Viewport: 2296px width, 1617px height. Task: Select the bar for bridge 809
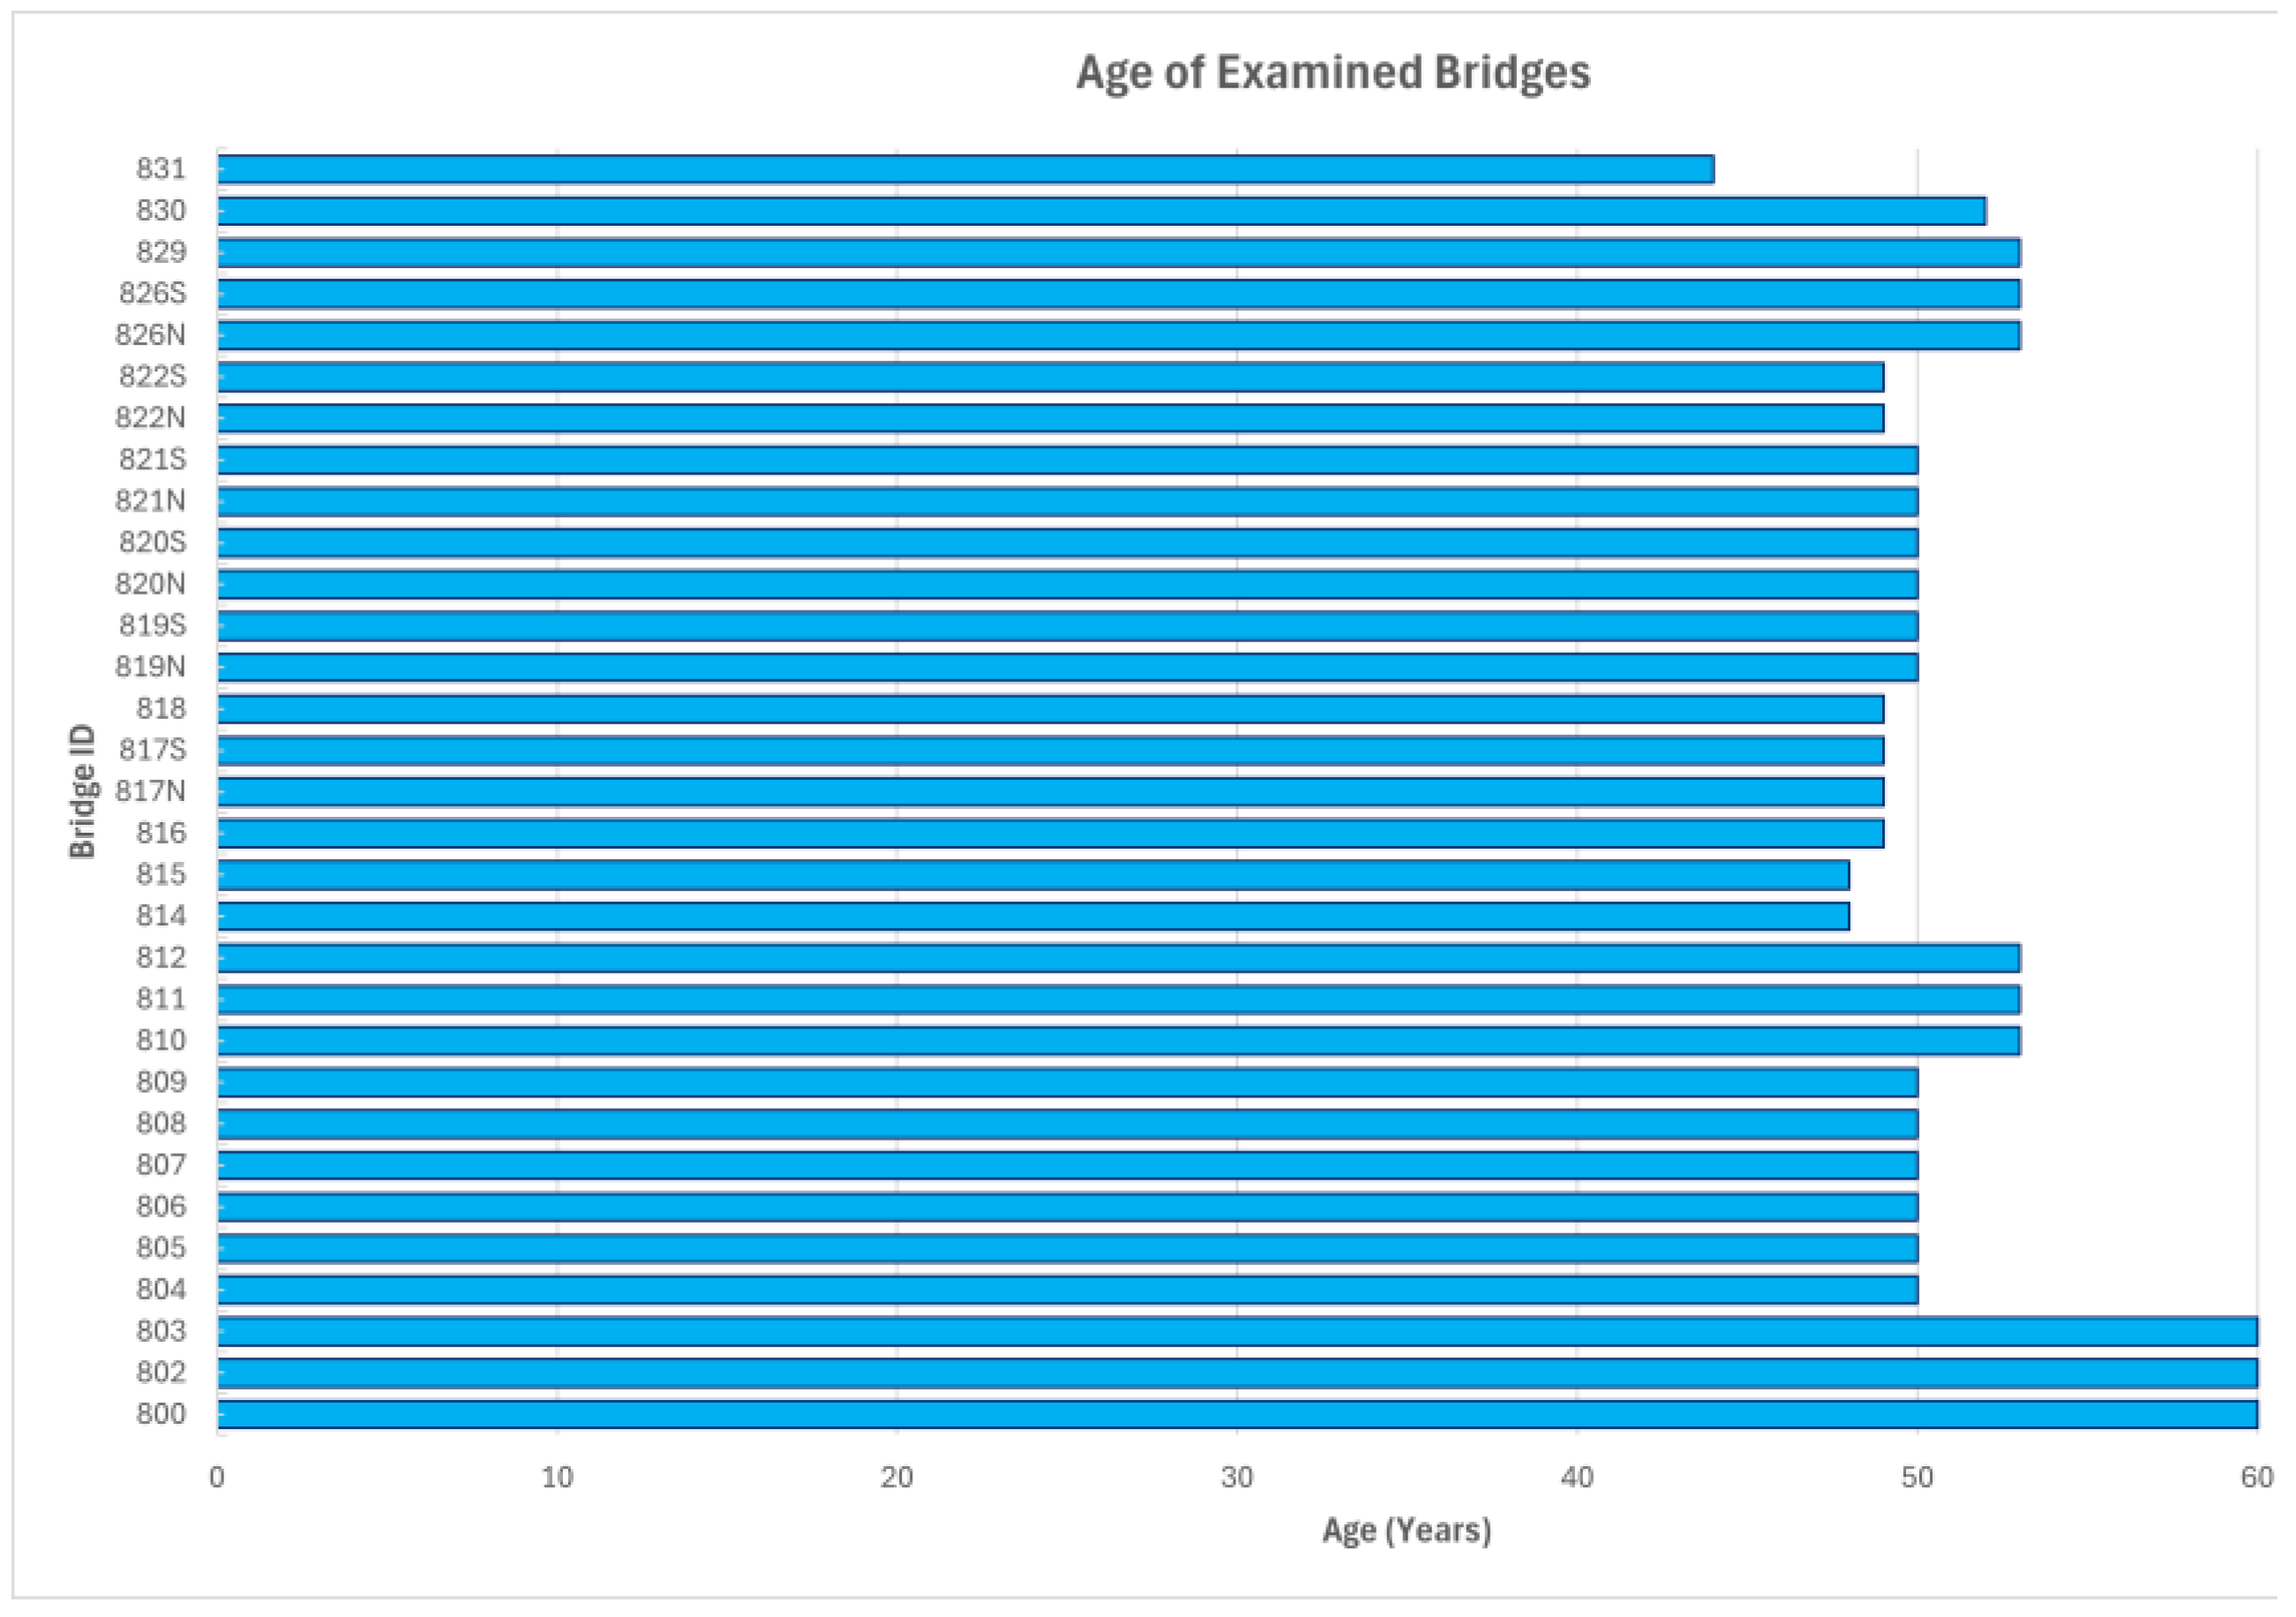[1067, 1082]
